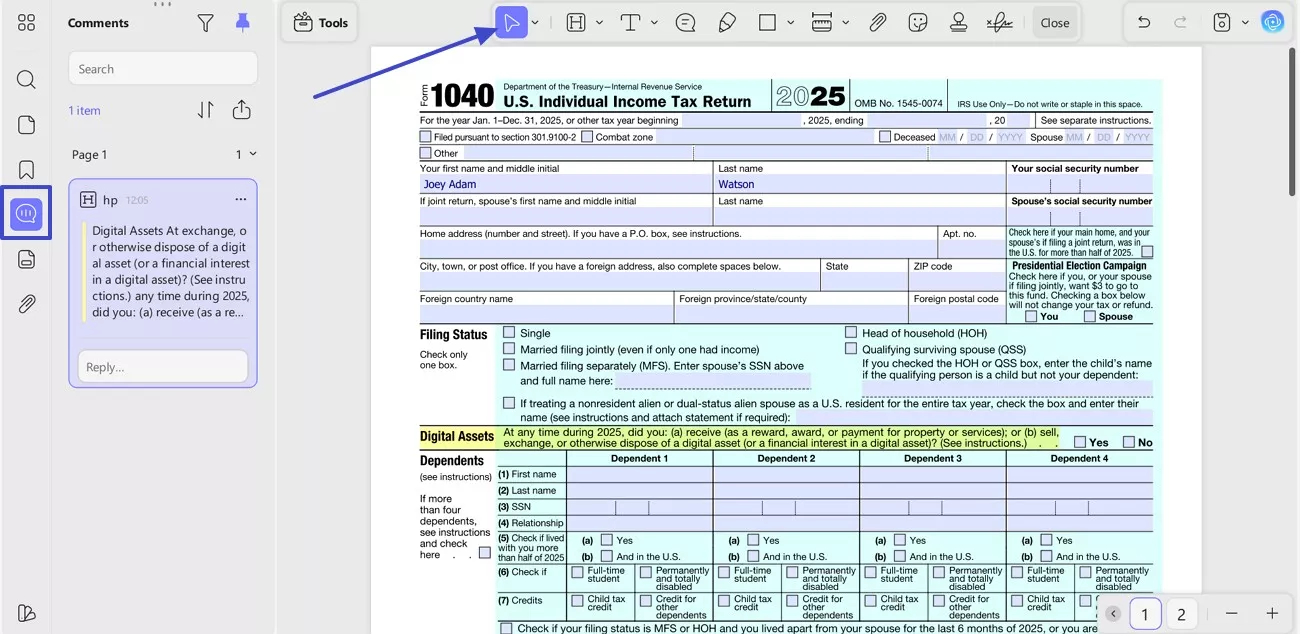
Task: Open the Tools menu
Action: point(321,22)
